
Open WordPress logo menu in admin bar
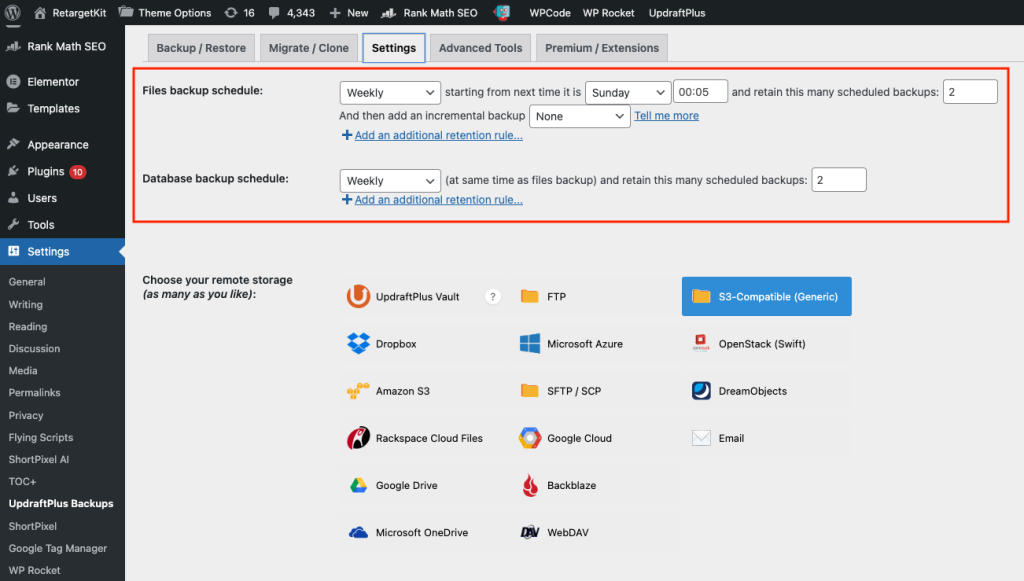click(12, 12)
